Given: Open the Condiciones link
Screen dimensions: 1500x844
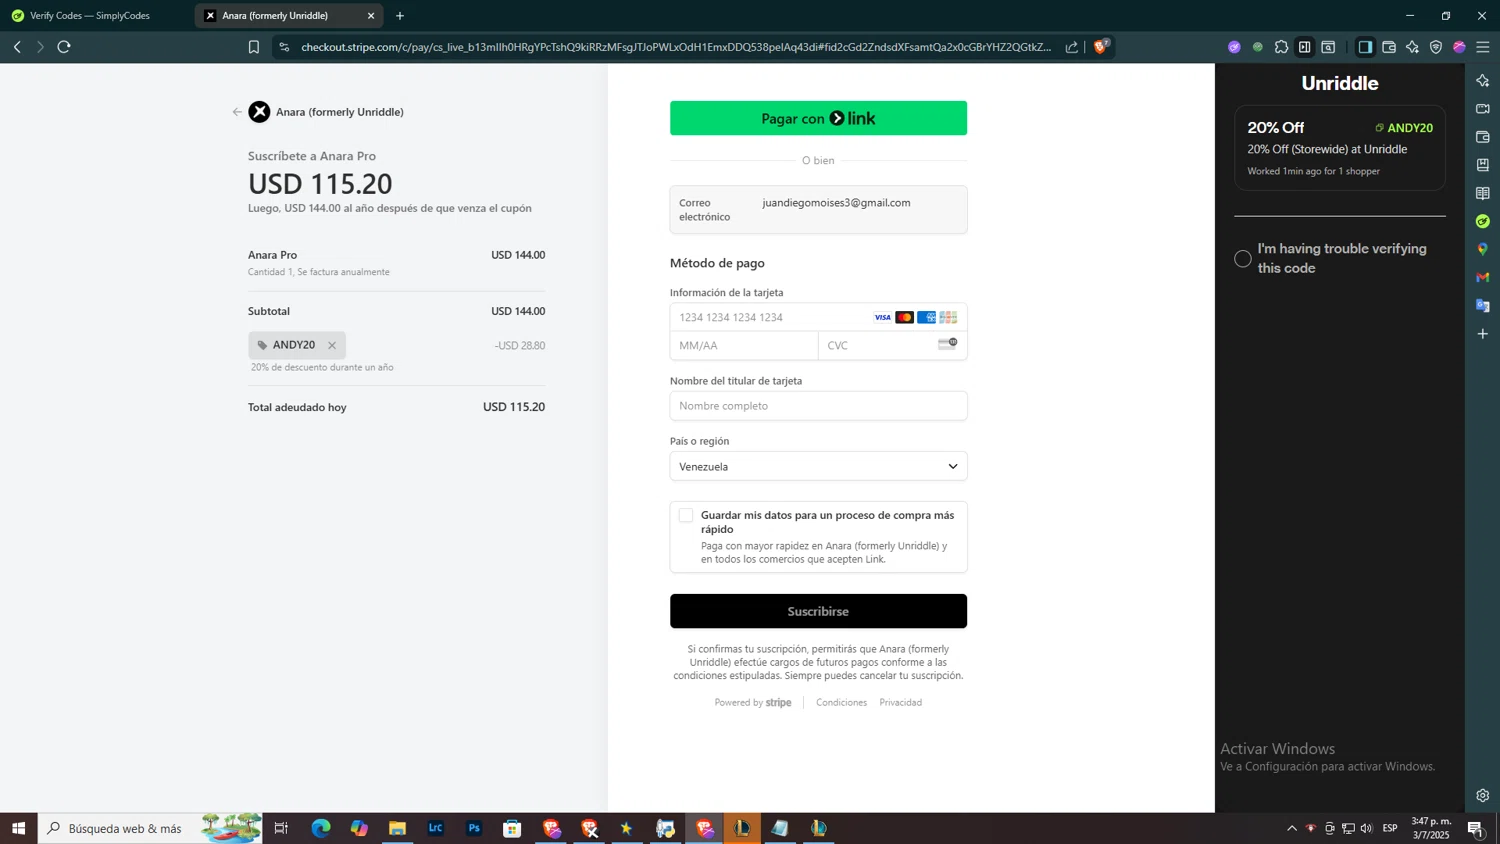Looking at the screenshot, I should point(841,703).
